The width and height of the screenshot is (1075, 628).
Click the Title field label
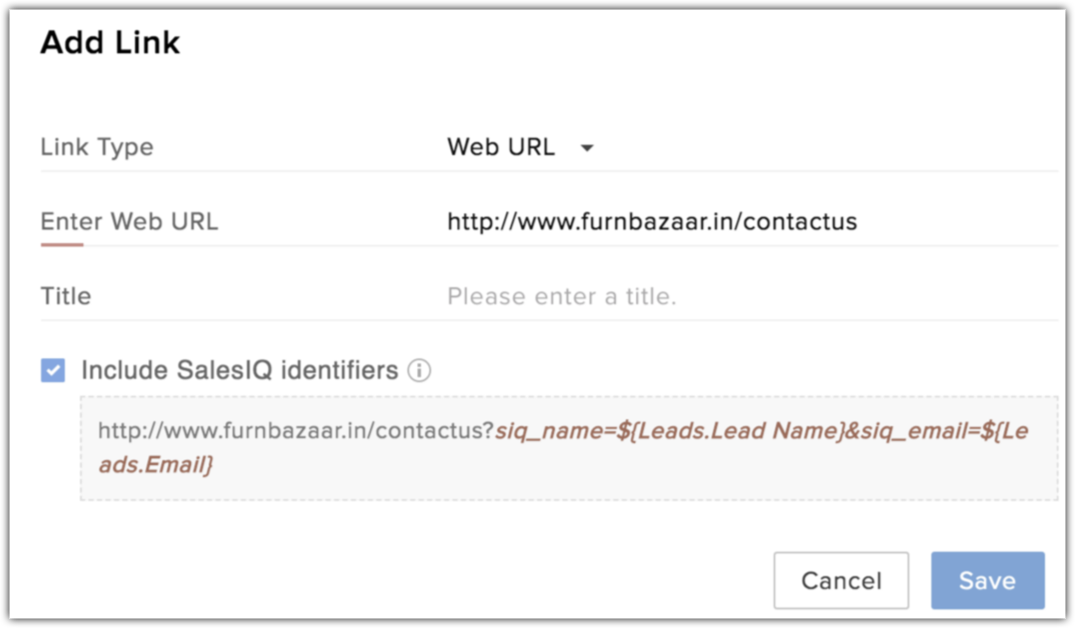point(66,297)
